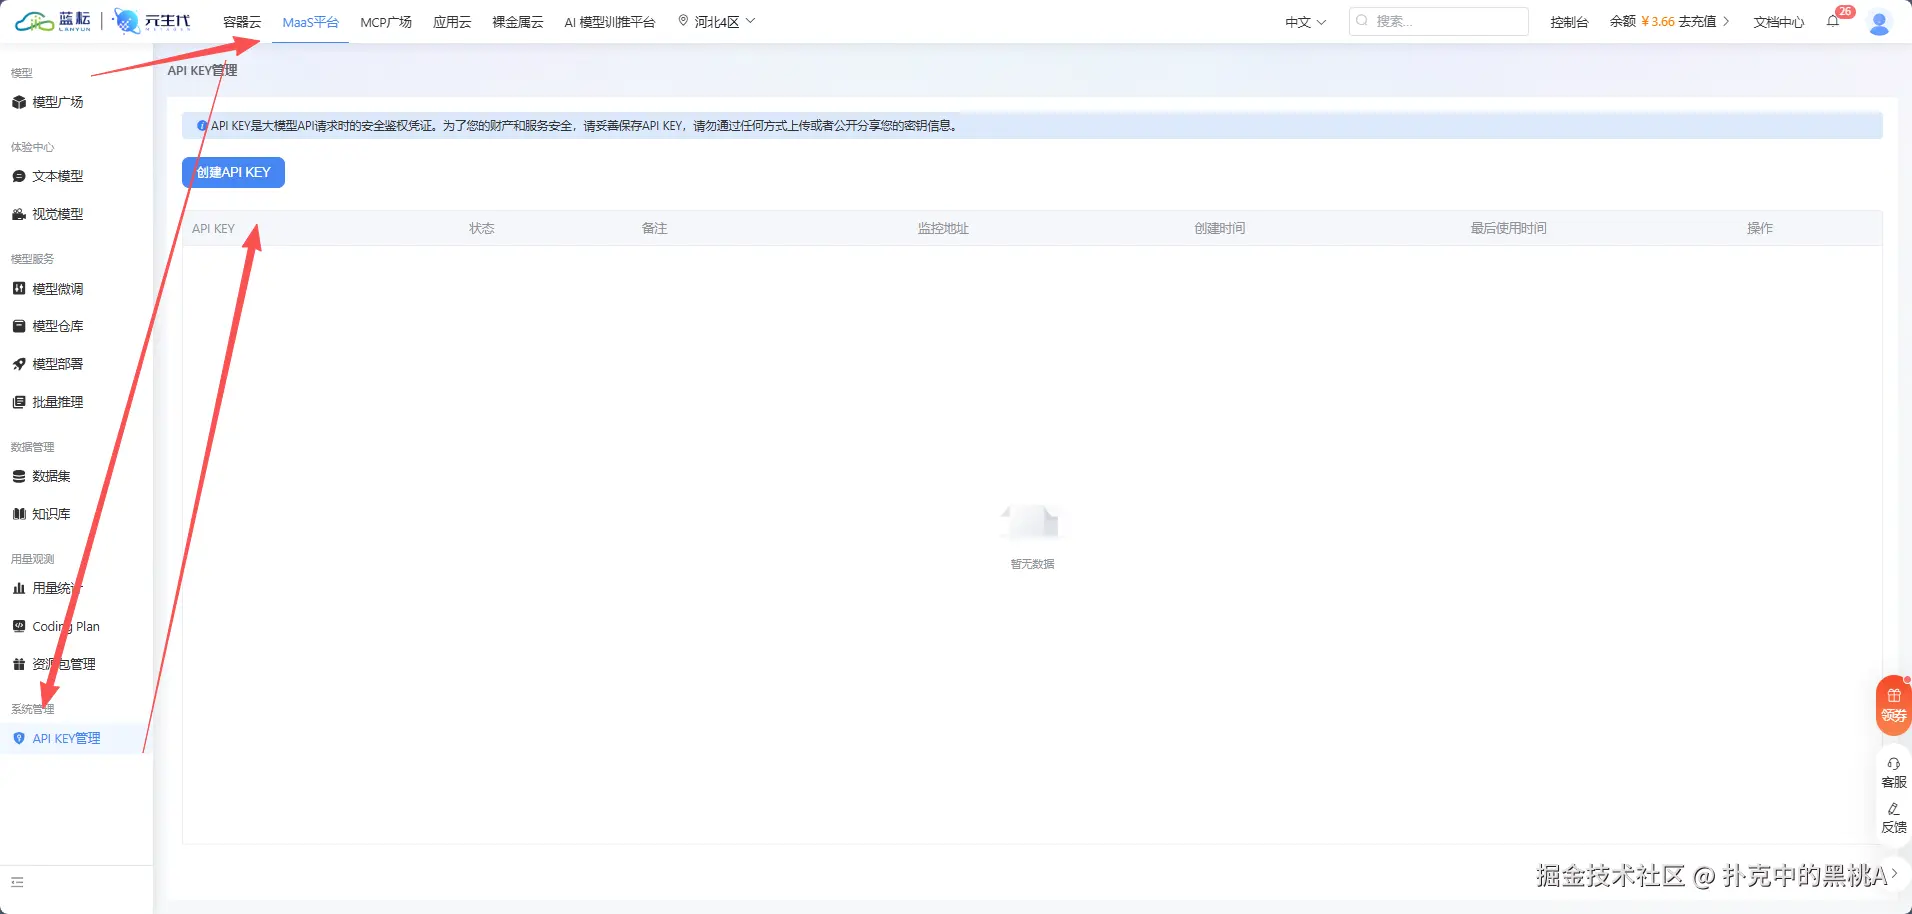Click the 最后使用时间 column header
The image size is (1912, 914).
pyautogui.click(x=1508, y=229)
